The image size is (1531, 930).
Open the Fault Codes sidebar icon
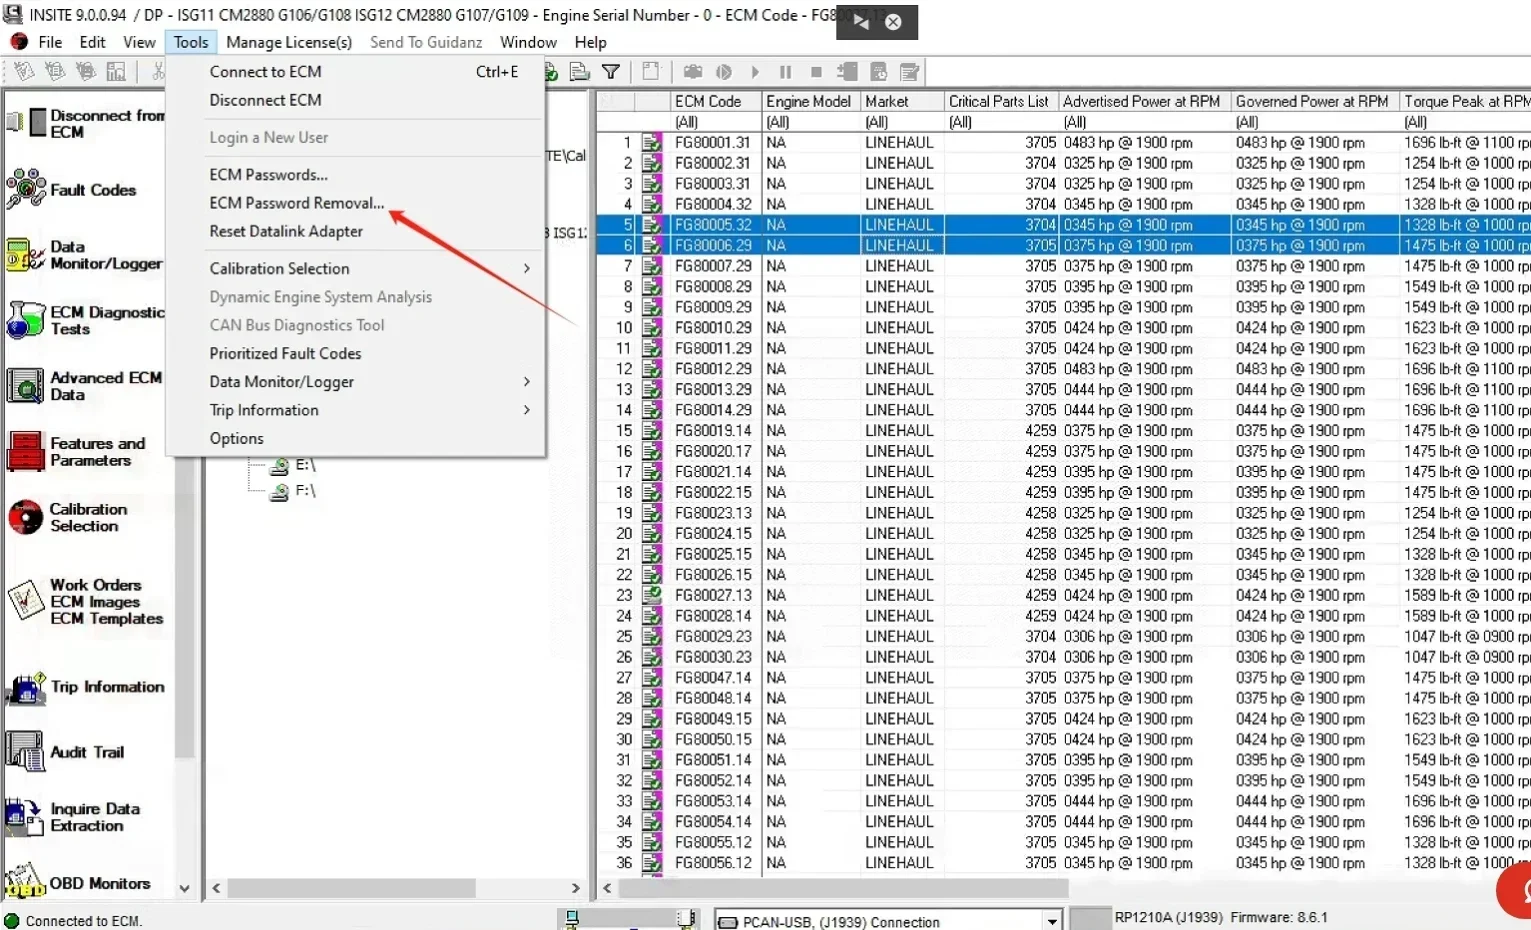coord(26,188)
